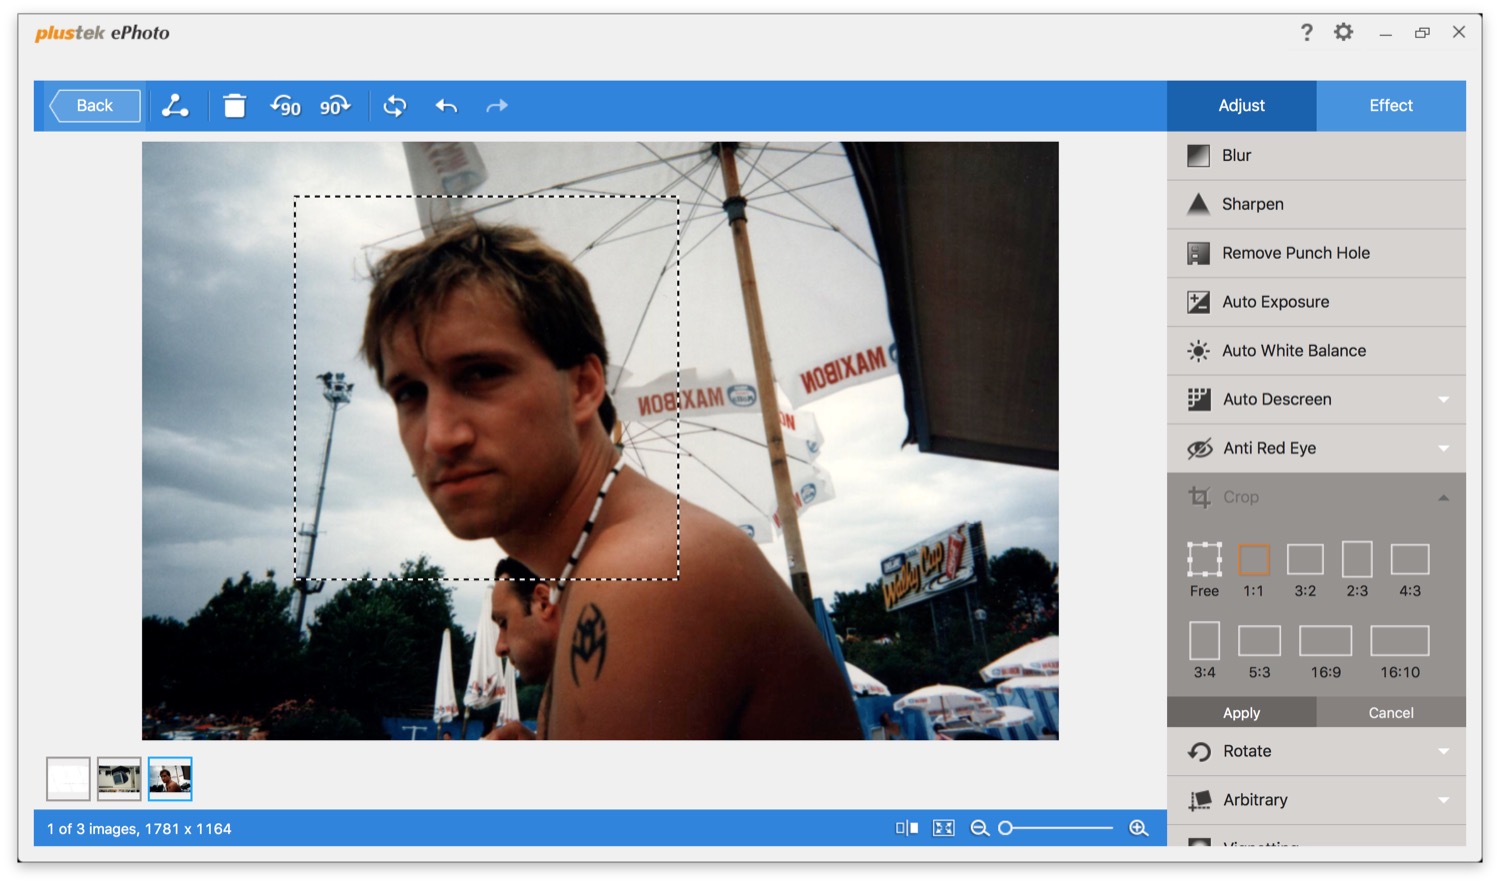Click the undo arrow in the toolbar
The image size is (1500, 884).
point(446,106)
